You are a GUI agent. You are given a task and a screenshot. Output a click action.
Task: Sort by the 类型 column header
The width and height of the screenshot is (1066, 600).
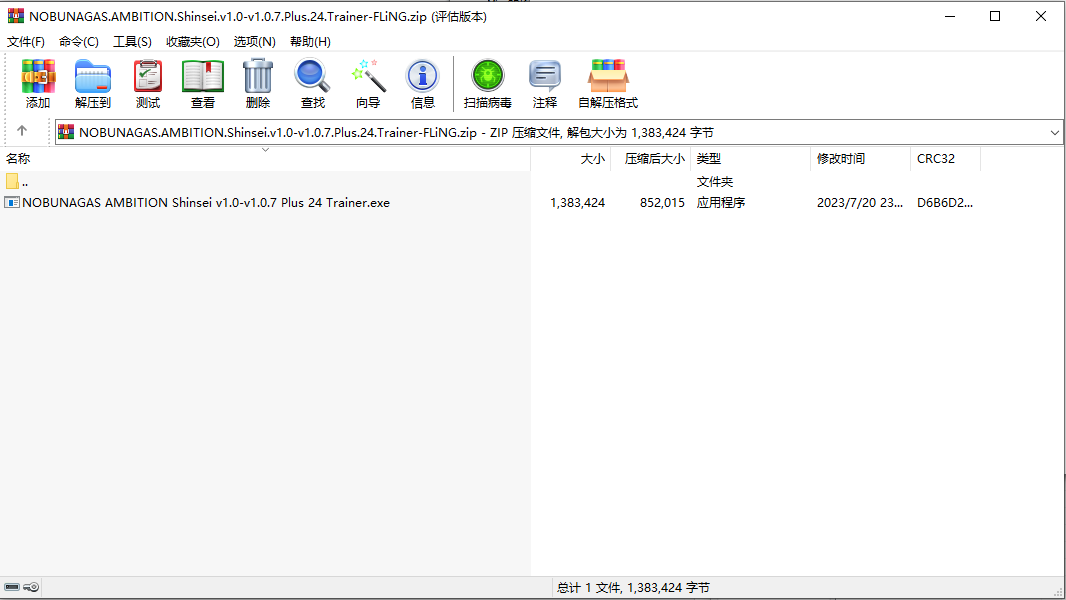tap(751, 158)
